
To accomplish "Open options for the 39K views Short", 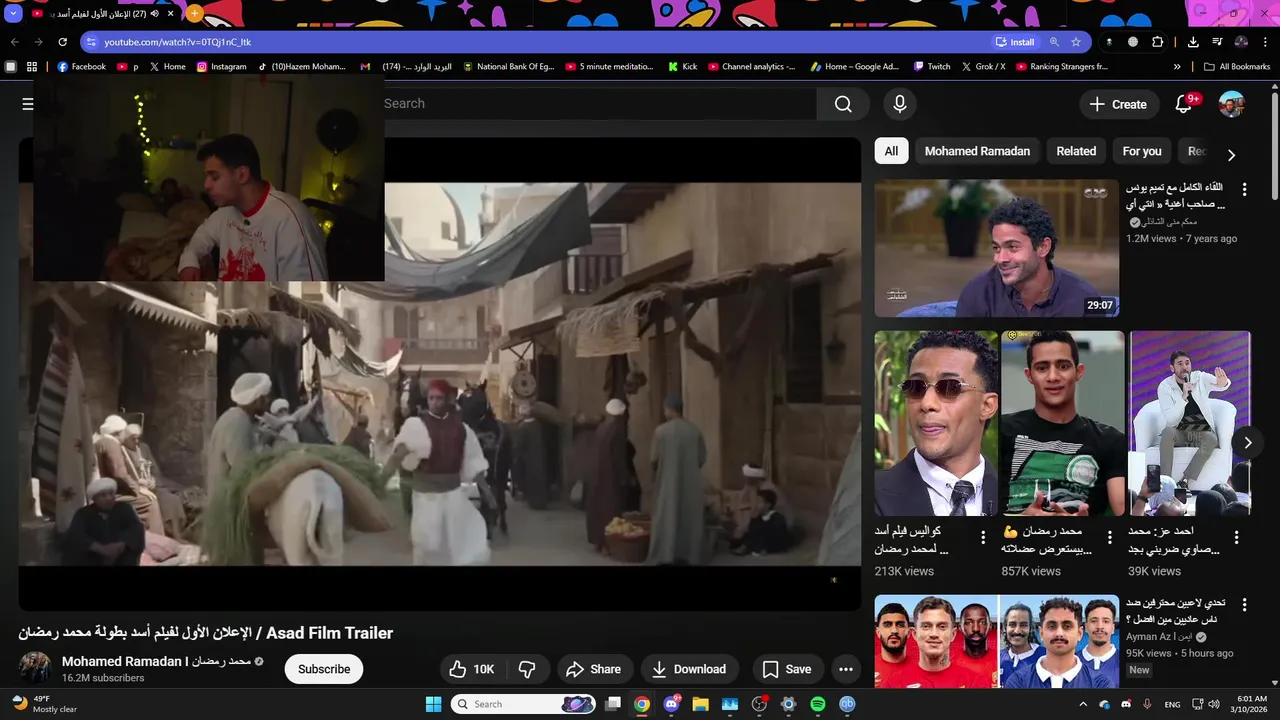I will [x=1236, y=538].
